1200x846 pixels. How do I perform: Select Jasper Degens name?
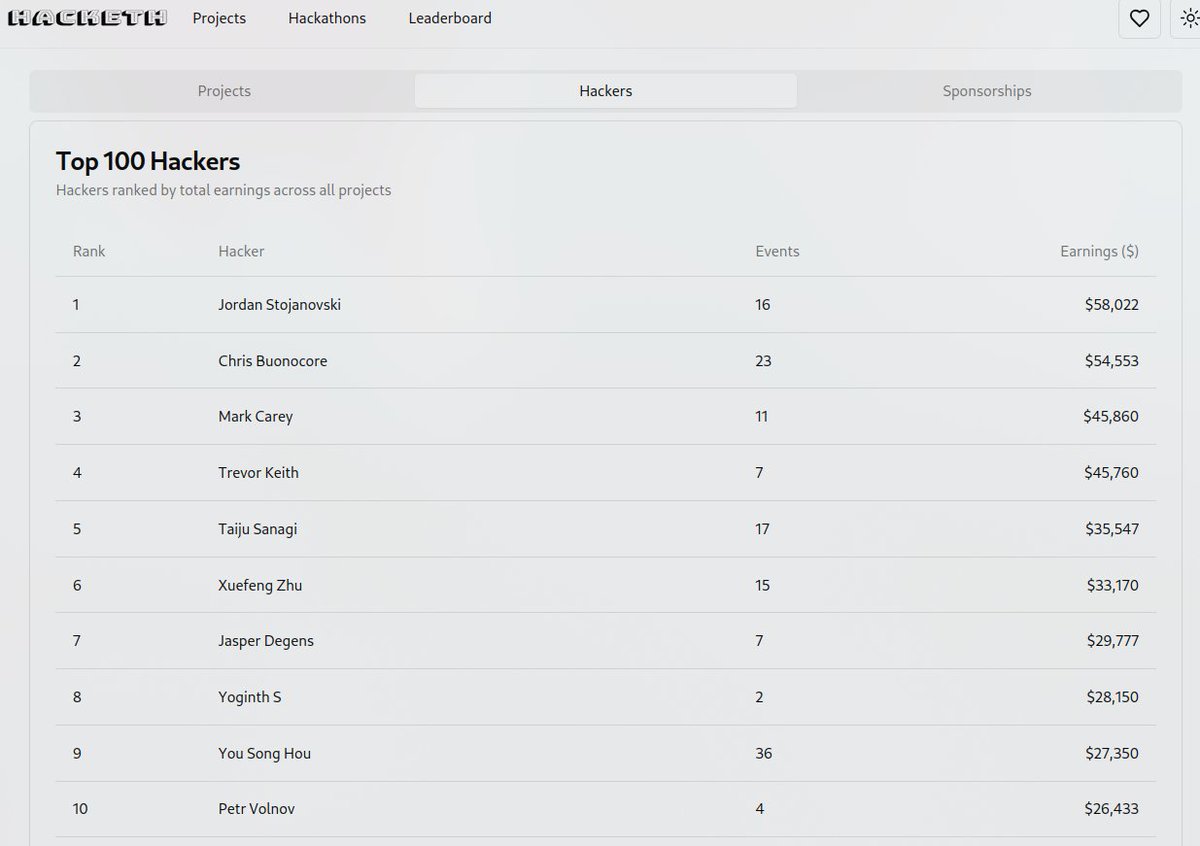pos(266,641)
